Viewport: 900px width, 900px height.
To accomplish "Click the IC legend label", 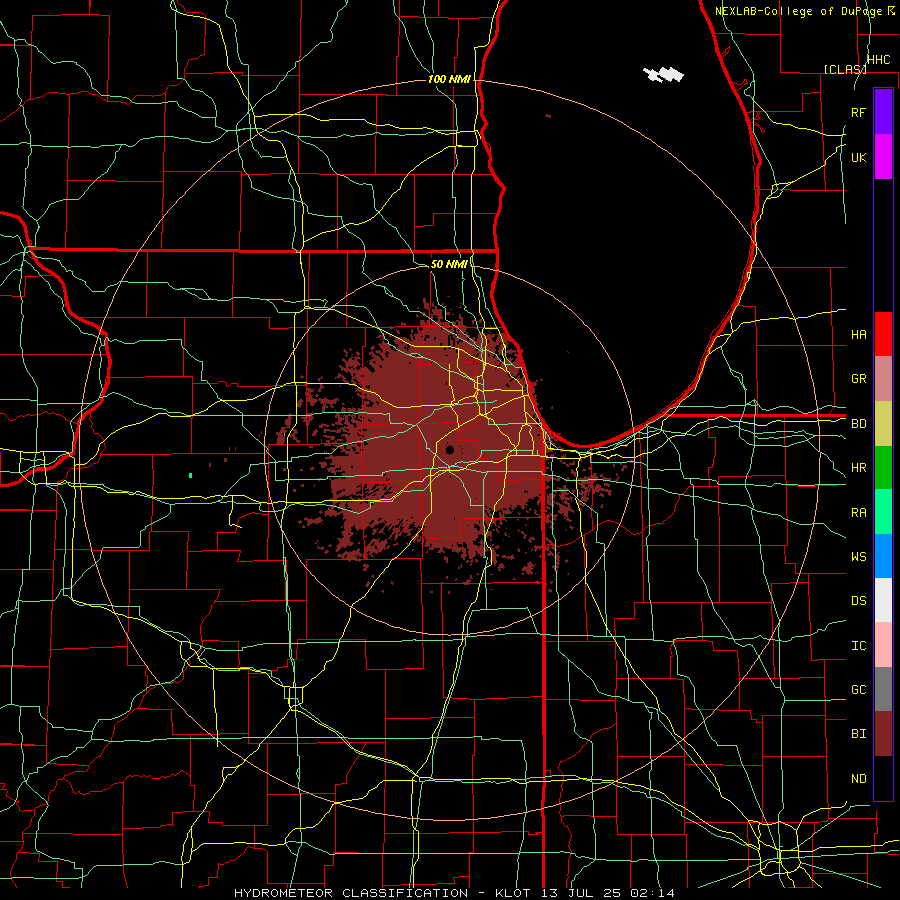I will pos(858,645).
